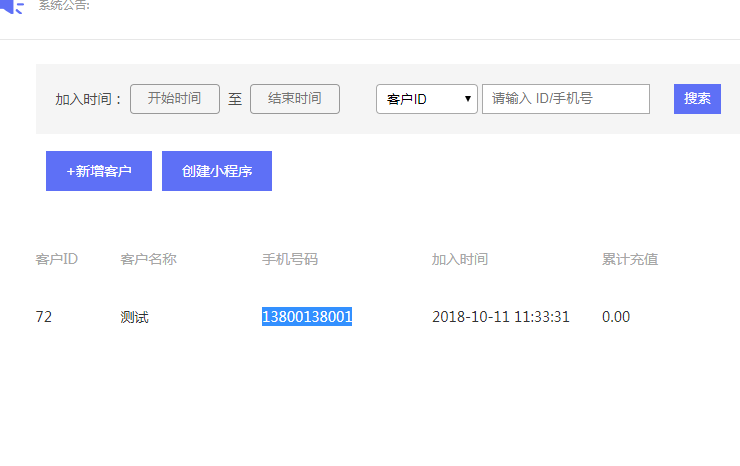This screenshot has height=466, width=740.
Task: Click the announcement speaker icon
Action: [12, 6]
